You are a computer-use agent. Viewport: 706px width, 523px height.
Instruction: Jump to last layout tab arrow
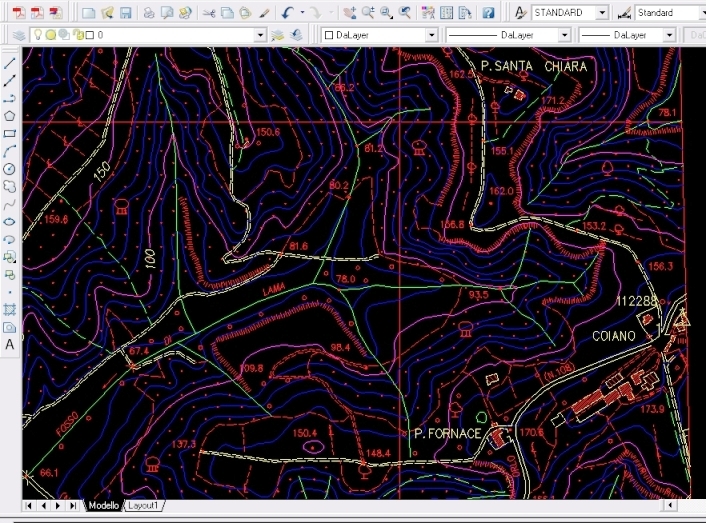click(x=72, y=505)
